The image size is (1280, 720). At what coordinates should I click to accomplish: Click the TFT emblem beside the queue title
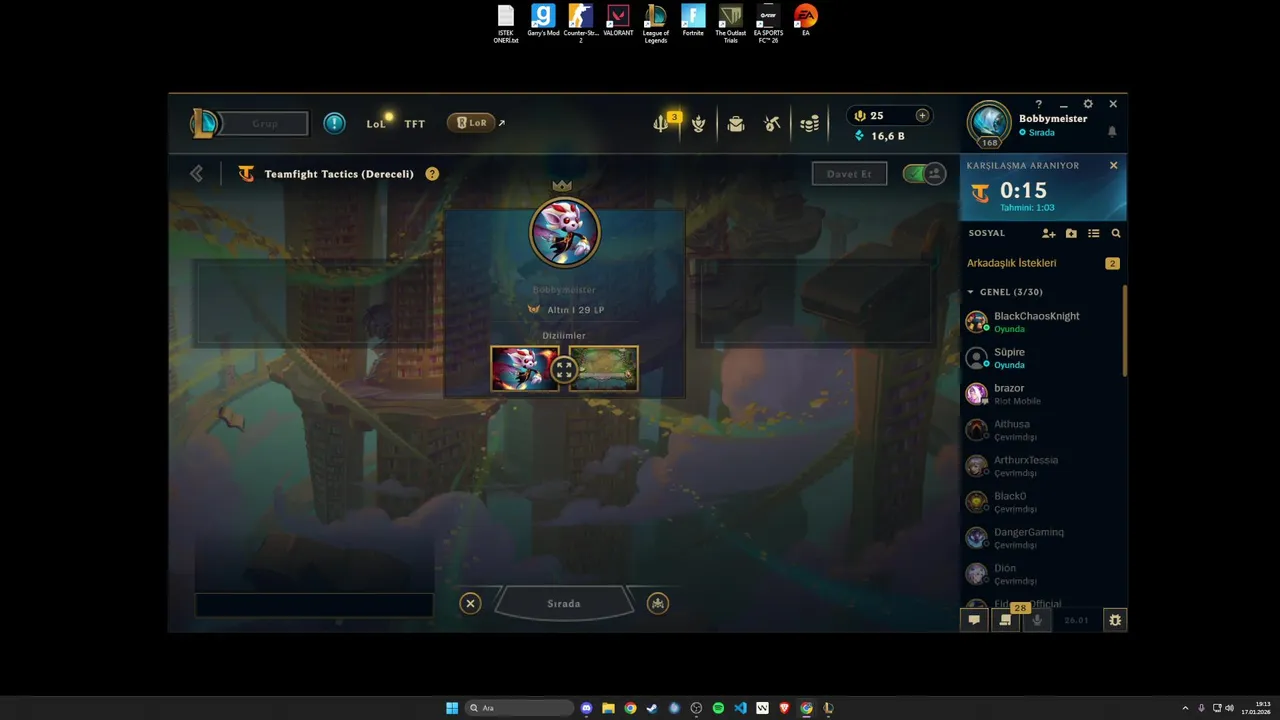[246, 174]
